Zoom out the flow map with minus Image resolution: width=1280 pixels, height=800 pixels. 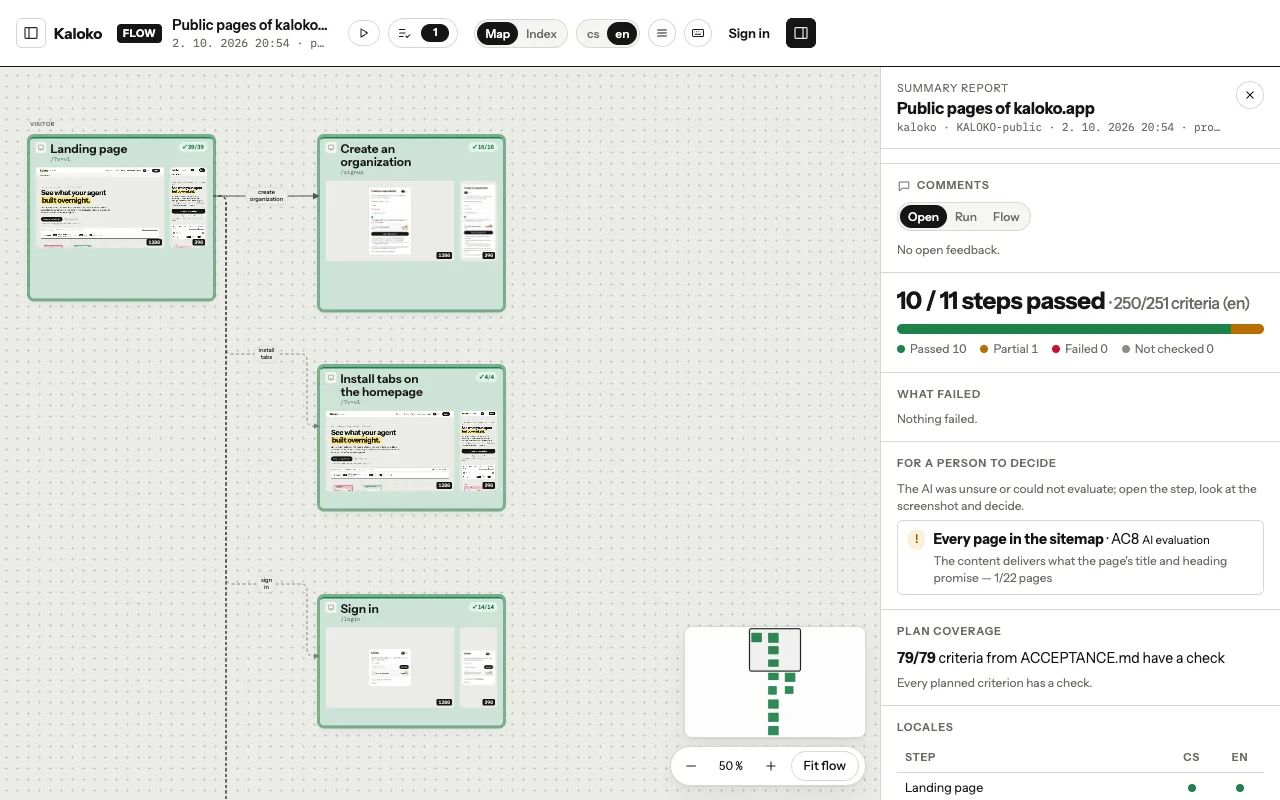[x=691, y=766]
